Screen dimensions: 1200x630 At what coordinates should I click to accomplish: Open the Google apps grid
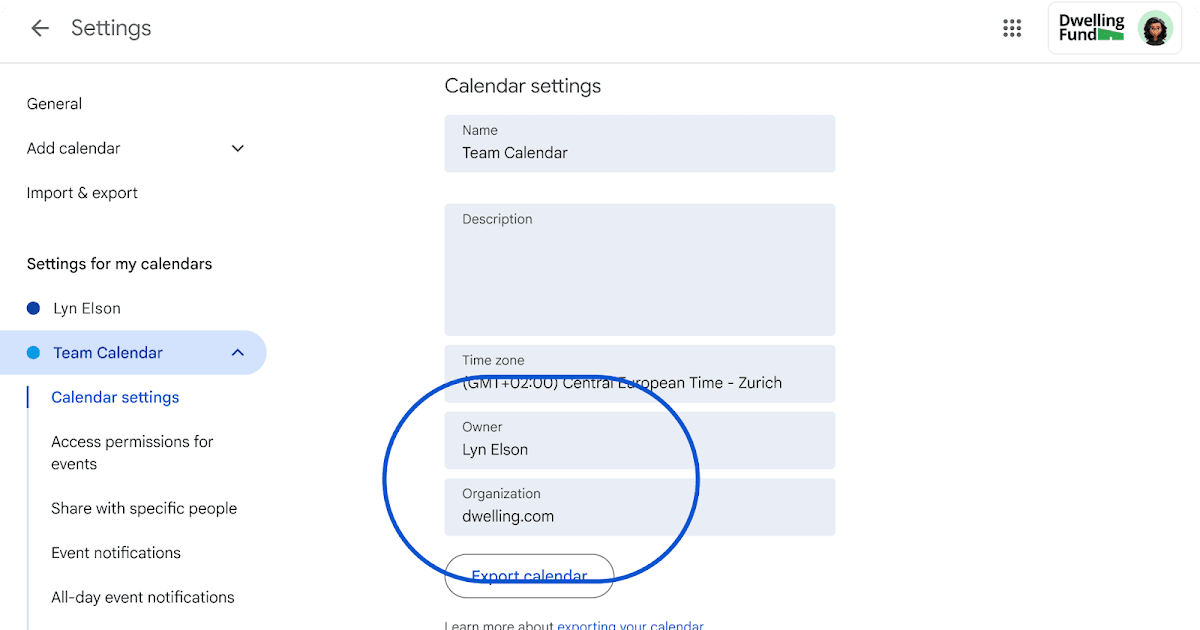tap(1012, 28)
